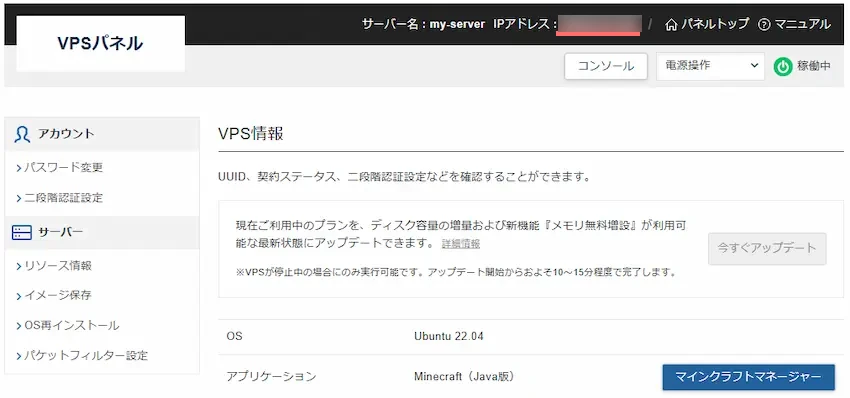Click the IPアドレス label
This screenshot has width=850, height=398.
pyautogui.click(x=525, y=24)
